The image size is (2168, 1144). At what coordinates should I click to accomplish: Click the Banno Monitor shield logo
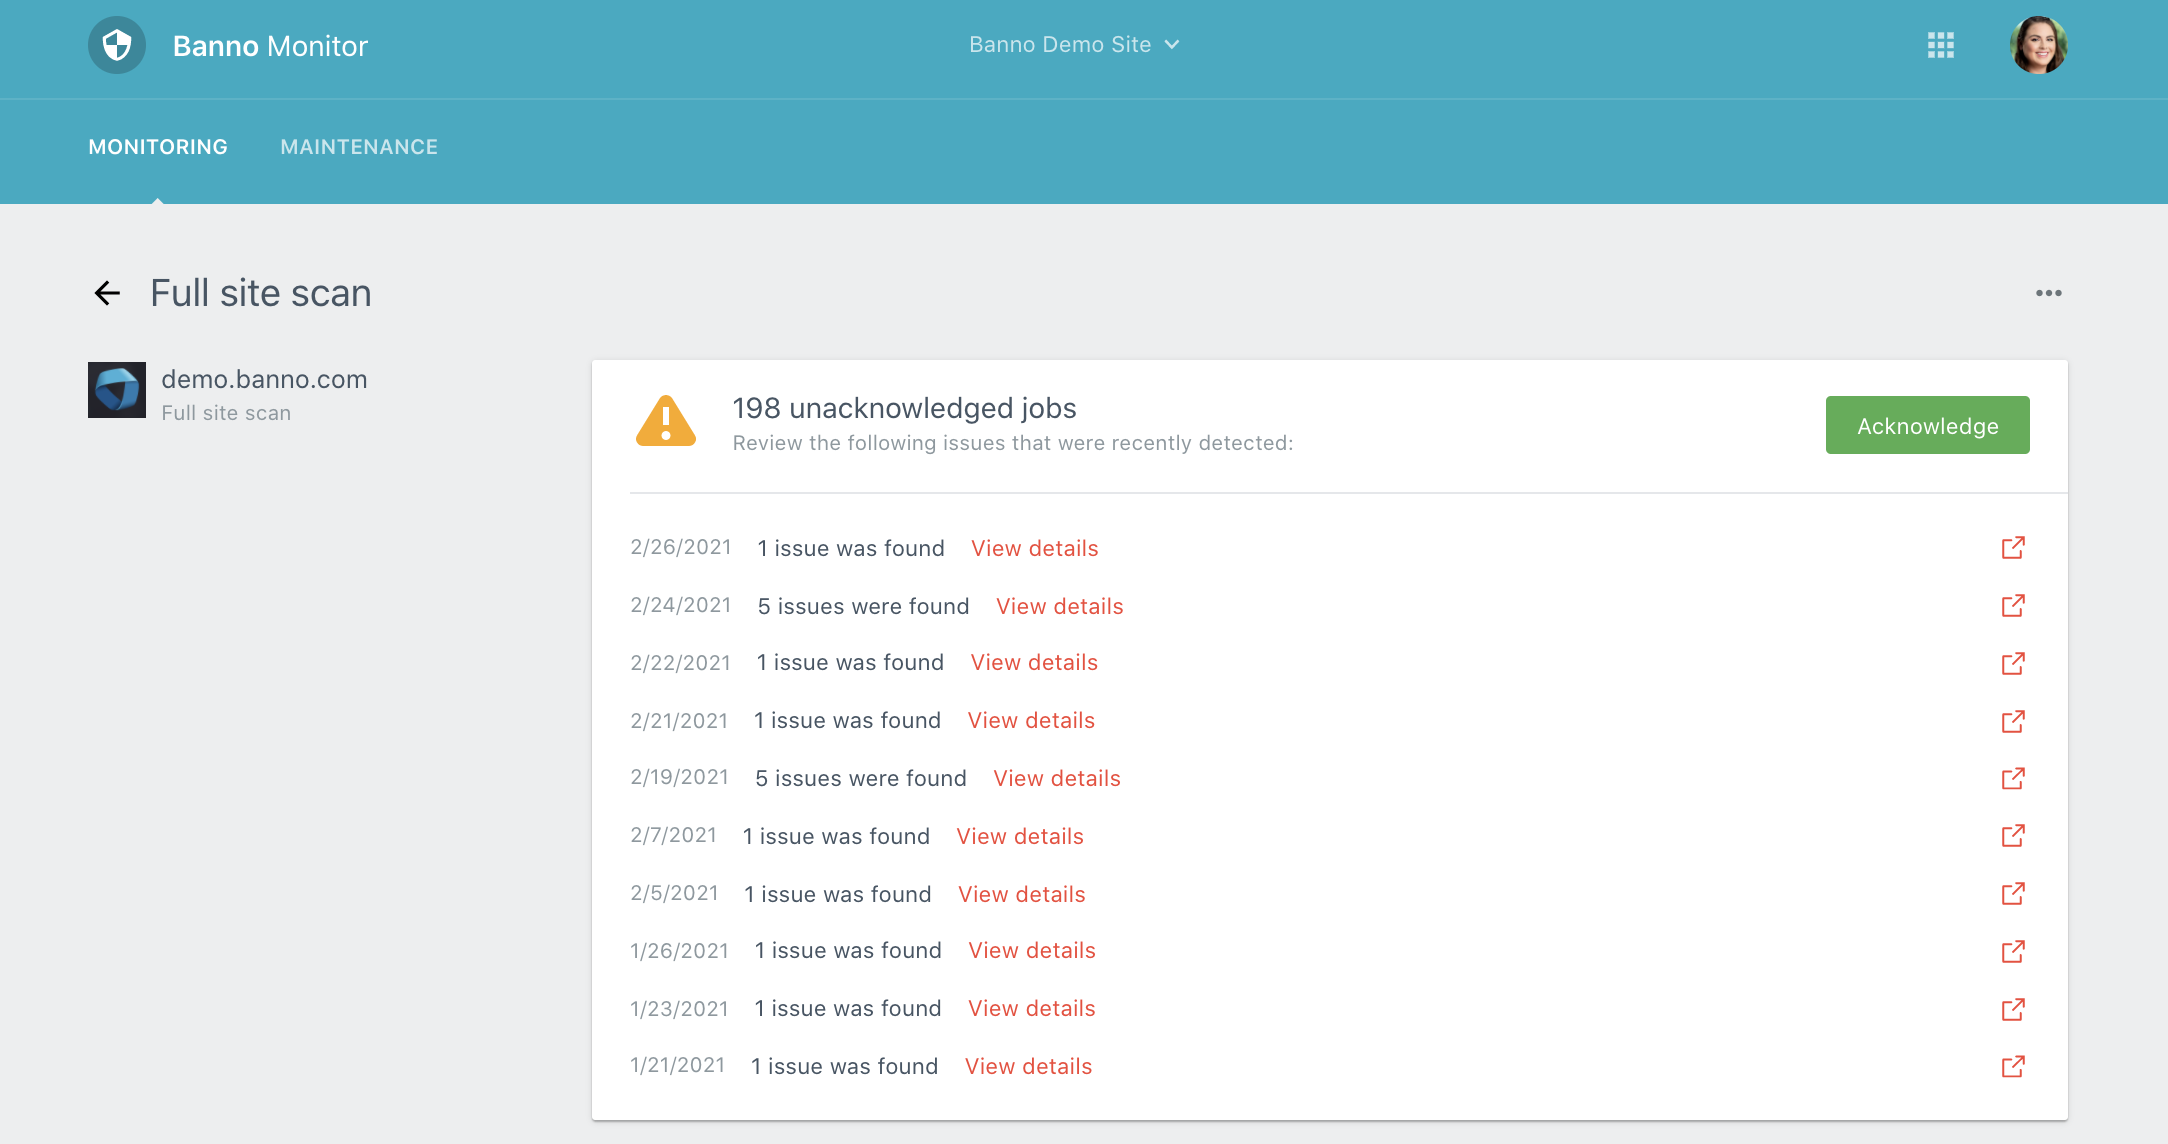(117, 45)
